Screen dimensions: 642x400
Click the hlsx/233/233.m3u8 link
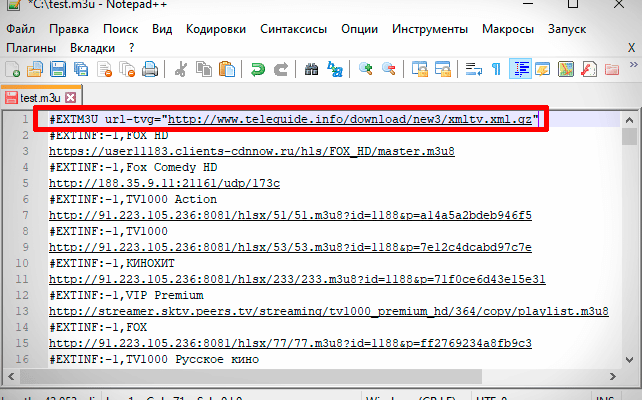(x=297, y=279)
